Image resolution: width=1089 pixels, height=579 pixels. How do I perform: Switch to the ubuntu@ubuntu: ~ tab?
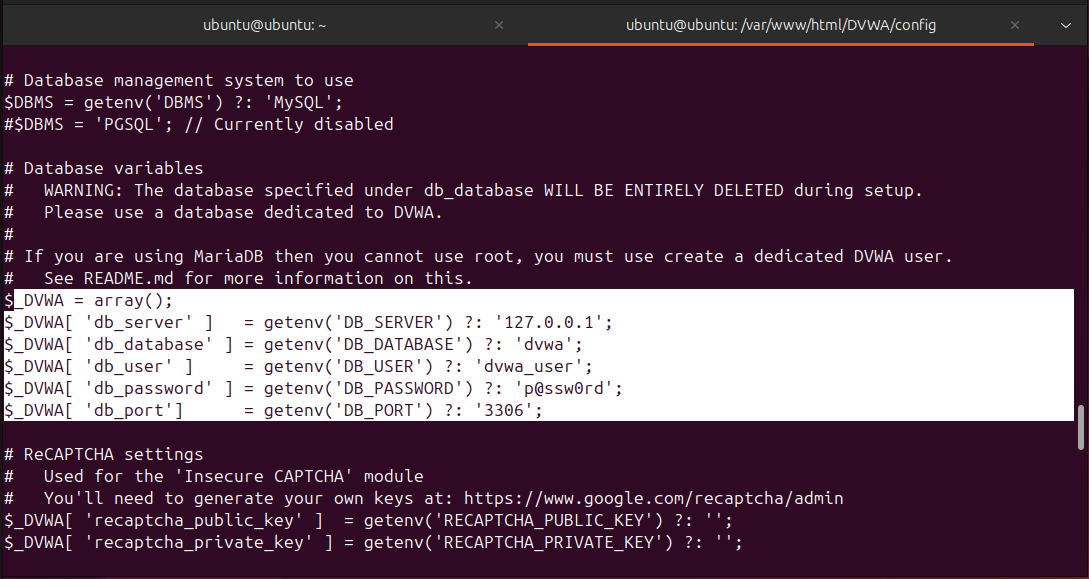pyautogui.click(x=265, y=25)
